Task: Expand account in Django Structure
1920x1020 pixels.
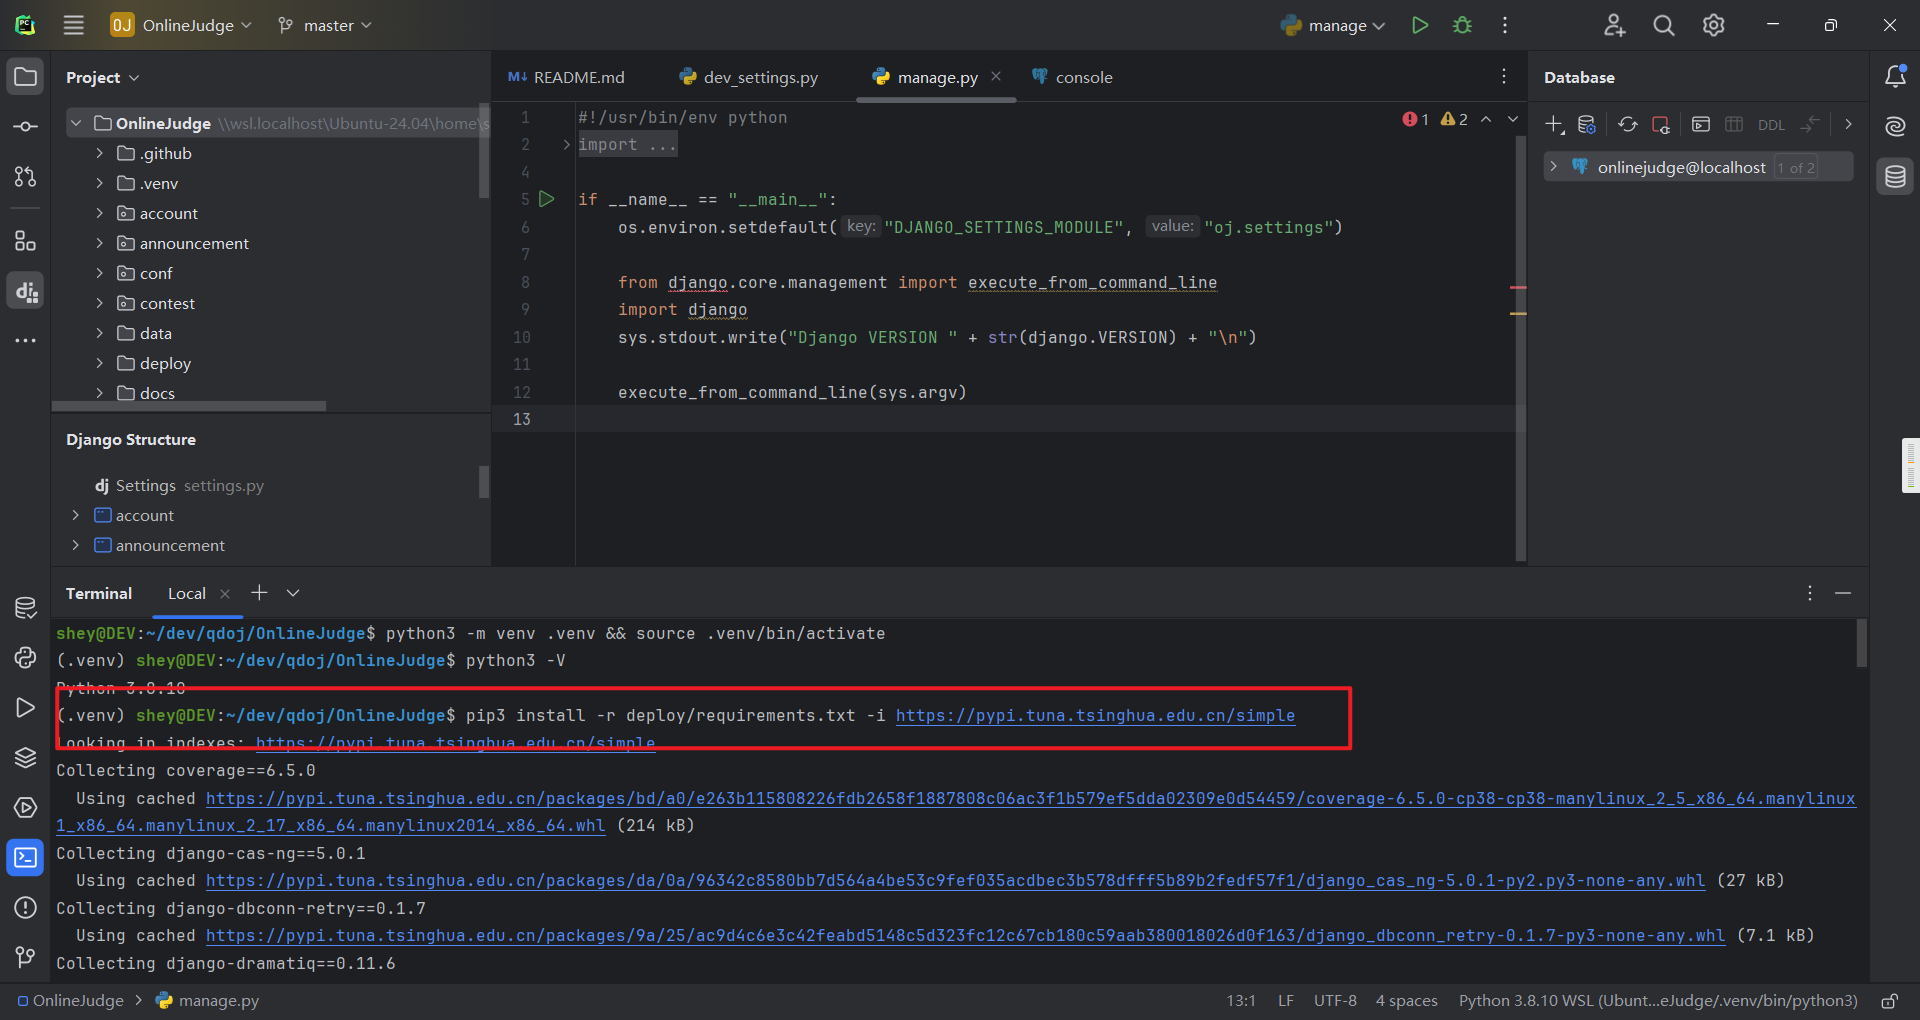Action: (x=76, y=515)
